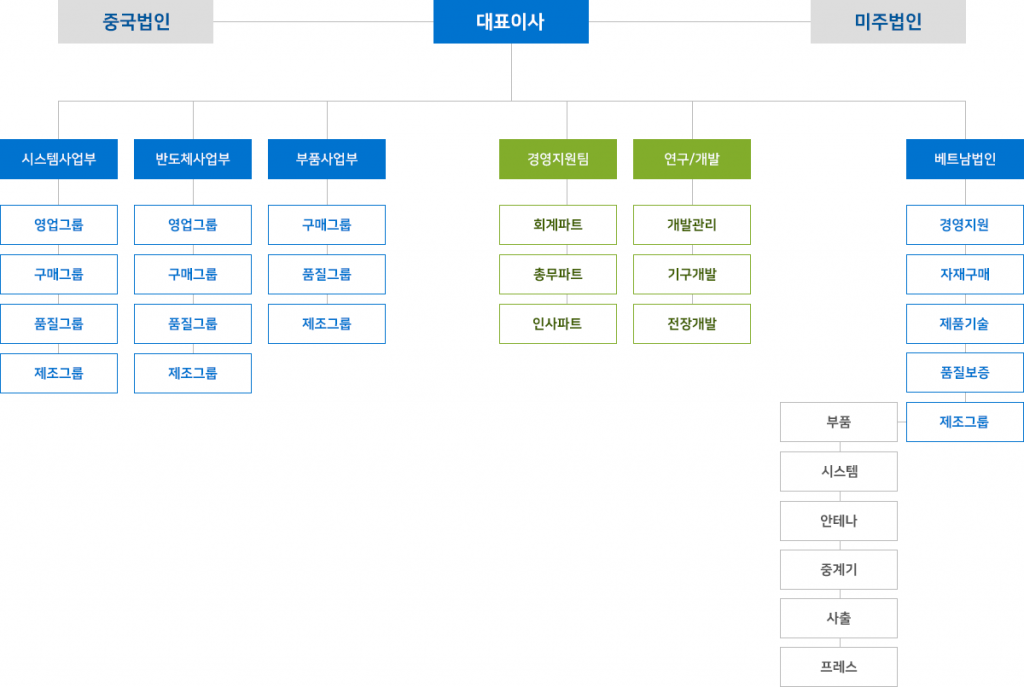1024x687 pixels.
Task: Click 품질보증 under 베트남법인
Action: (x=965, y=373)
